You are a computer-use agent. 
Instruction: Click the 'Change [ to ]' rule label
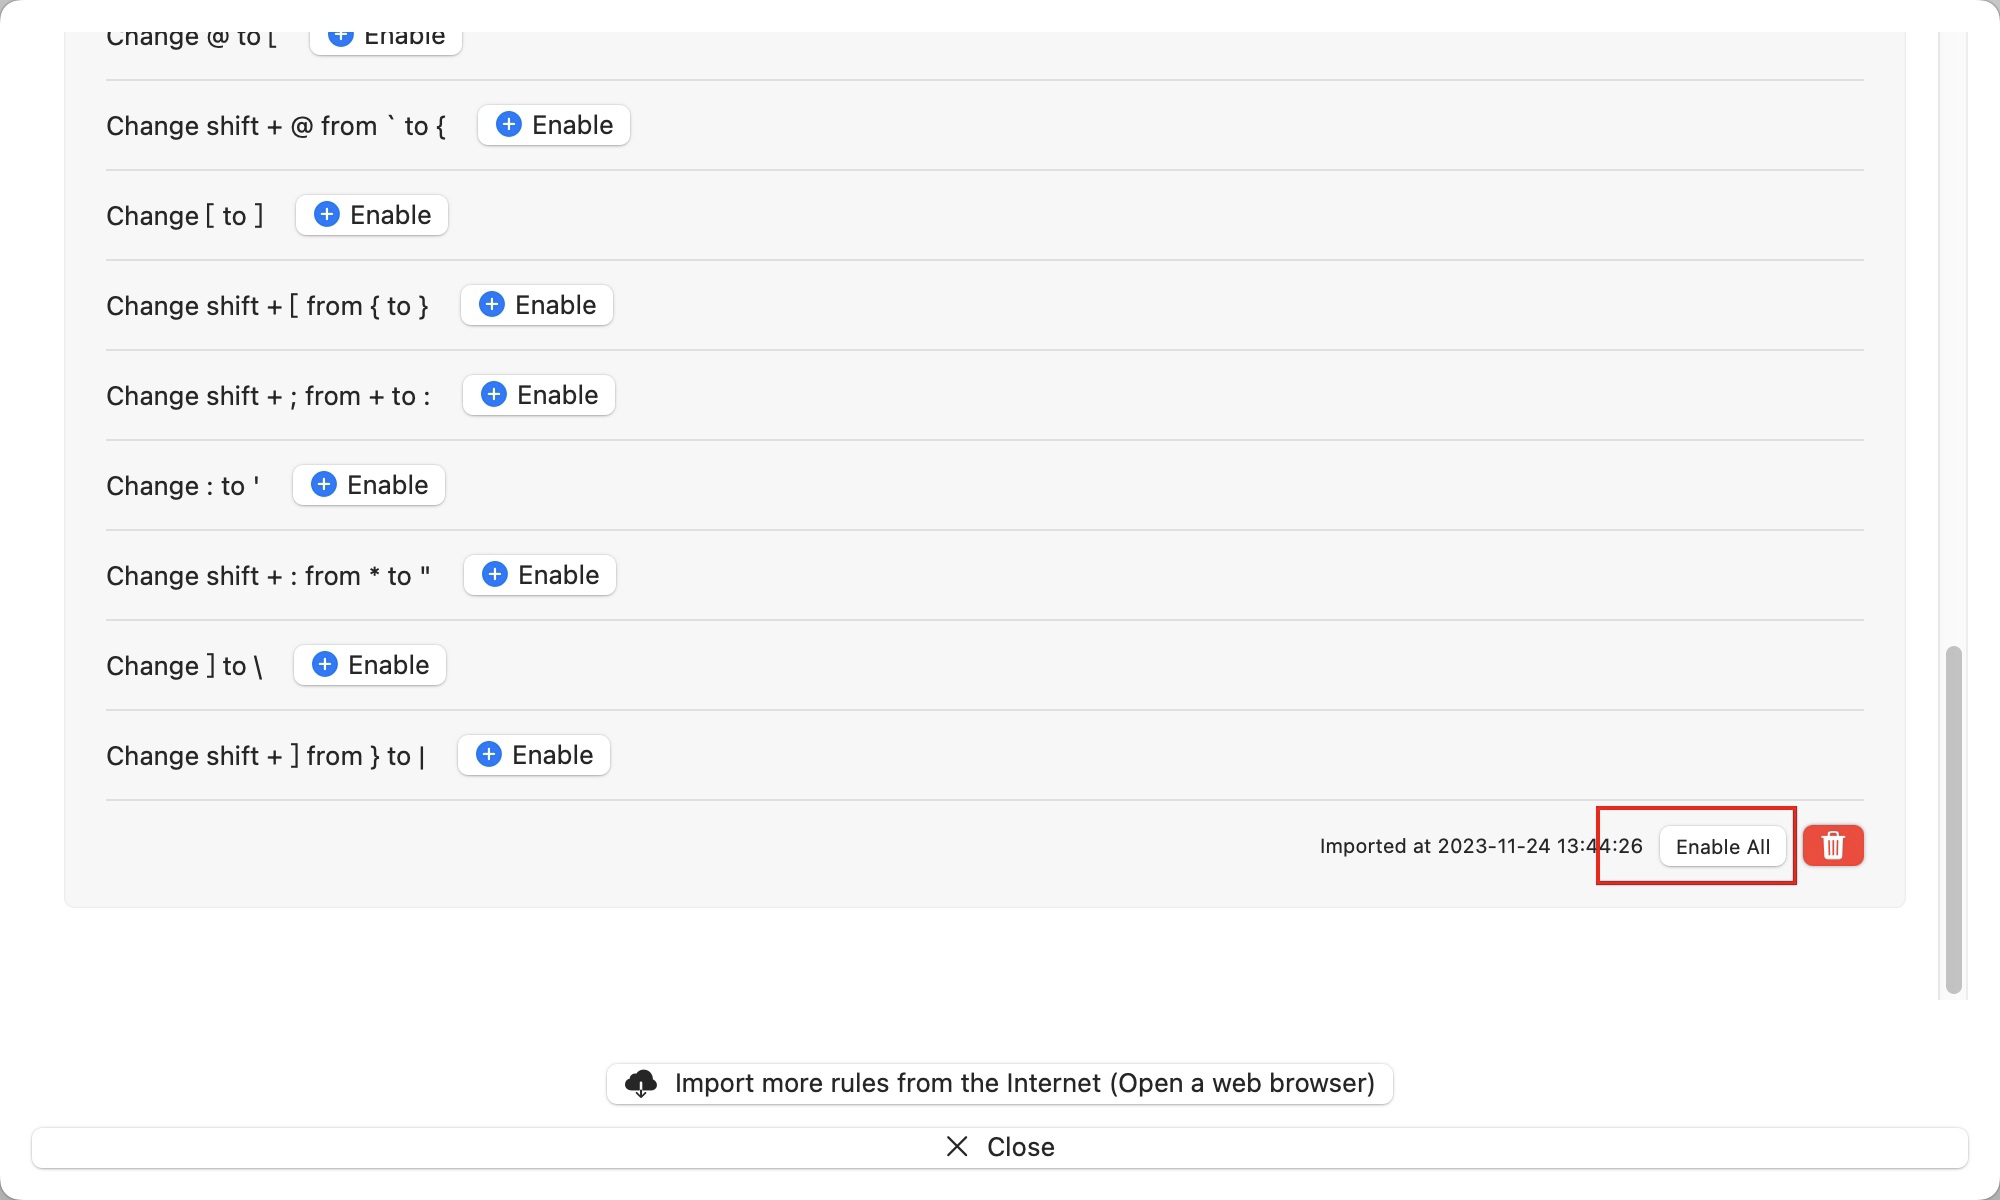(x=185, y=216)
